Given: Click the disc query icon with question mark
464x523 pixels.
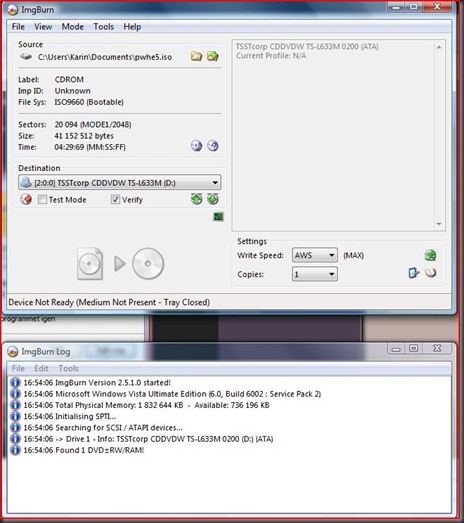Looking at the screenshot, I should click(x=213, y=146).
